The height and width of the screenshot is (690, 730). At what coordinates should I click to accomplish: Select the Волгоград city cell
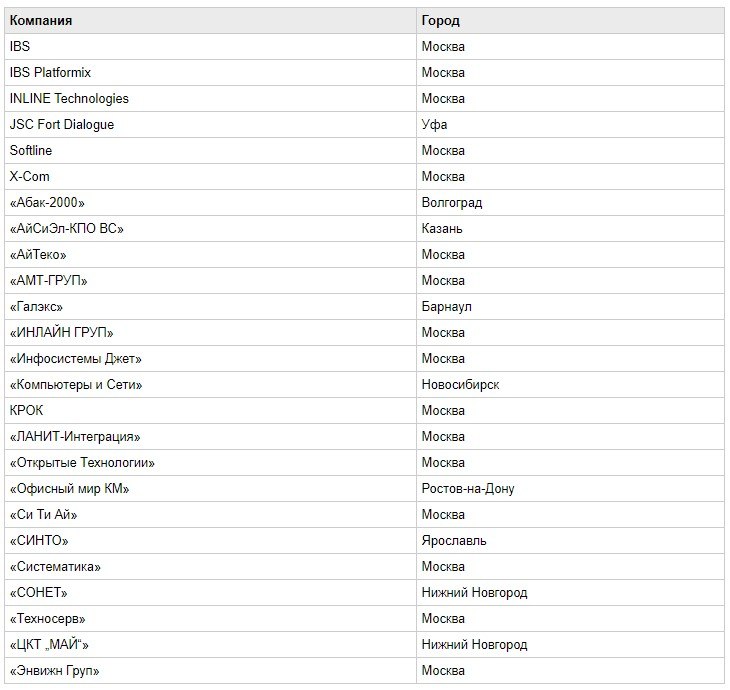[x=452, y=202]
